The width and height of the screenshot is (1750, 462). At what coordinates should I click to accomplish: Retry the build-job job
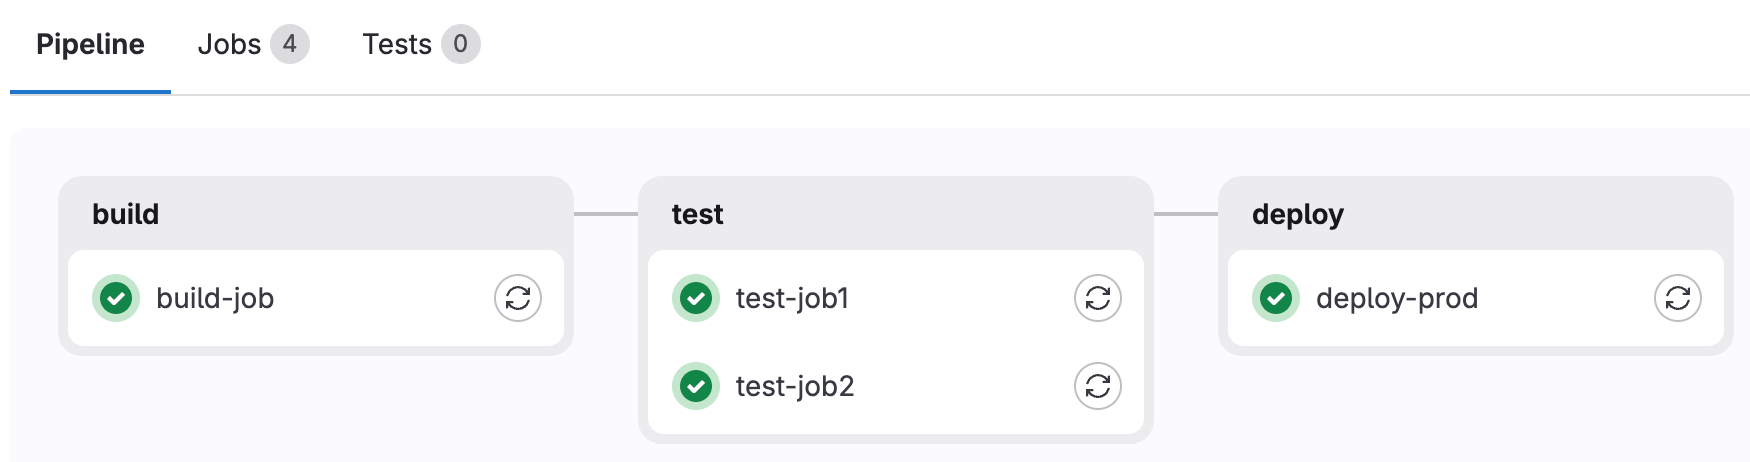(x=518, y=298)
